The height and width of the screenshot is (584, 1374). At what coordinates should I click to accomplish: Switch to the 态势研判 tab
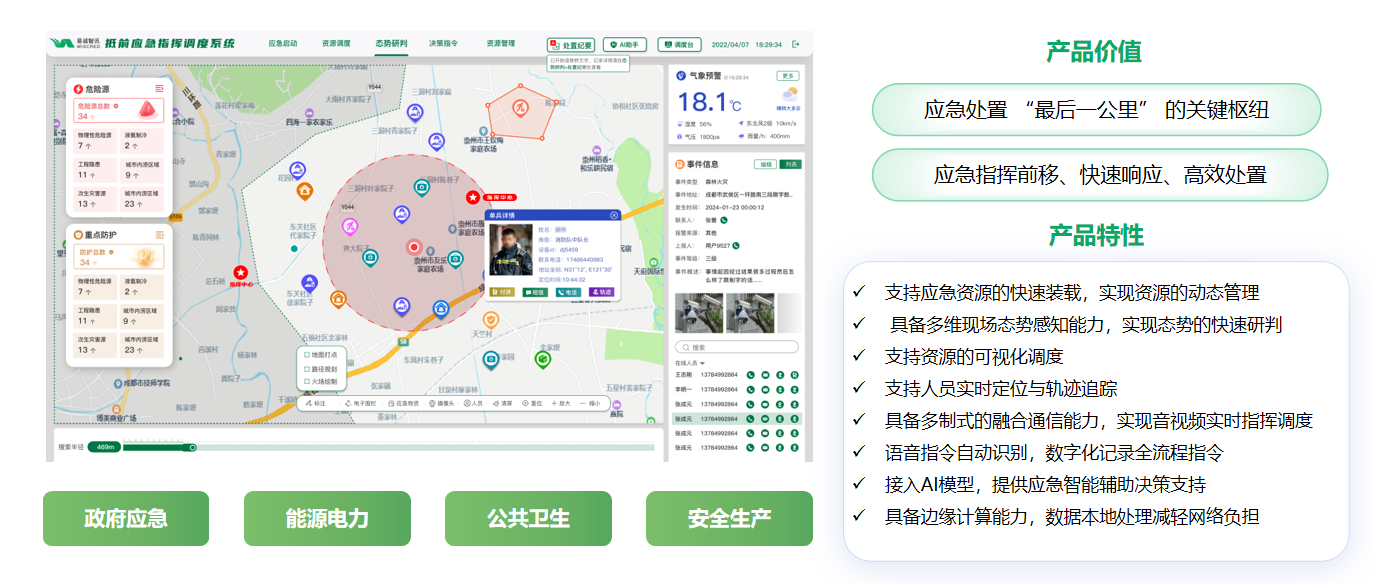[391, 44]
